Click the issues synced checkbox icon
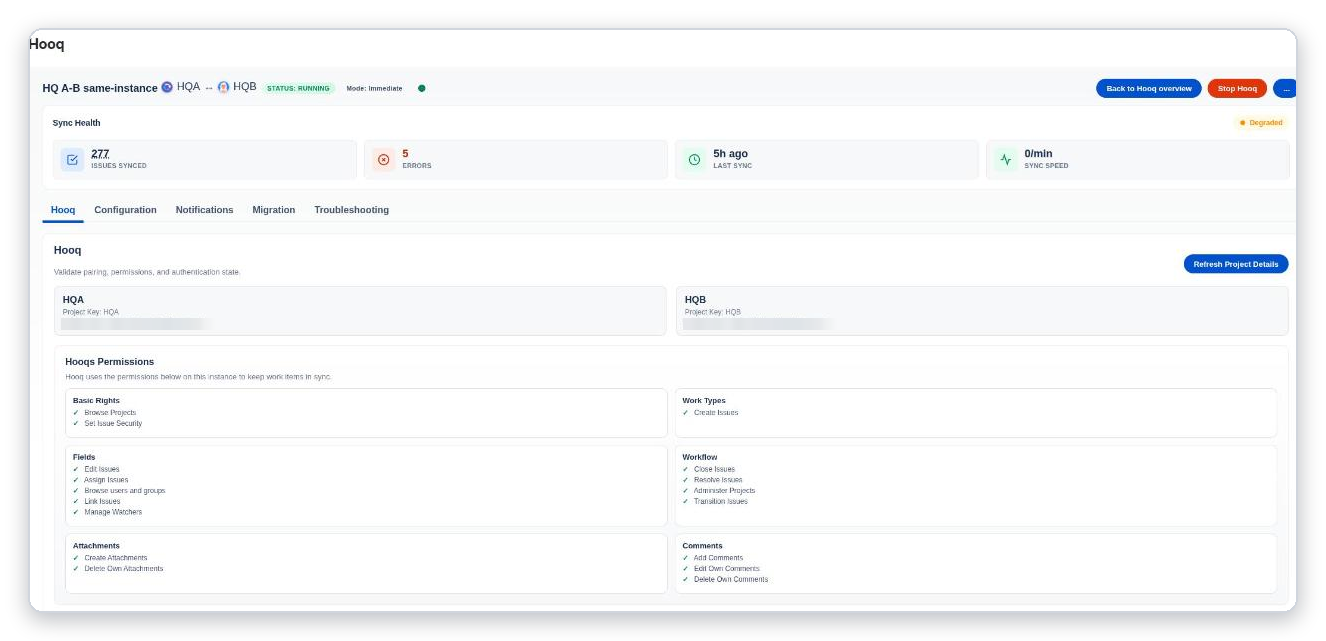Image resolution: width=1326 pixels, height=641 pixels. 72,159
